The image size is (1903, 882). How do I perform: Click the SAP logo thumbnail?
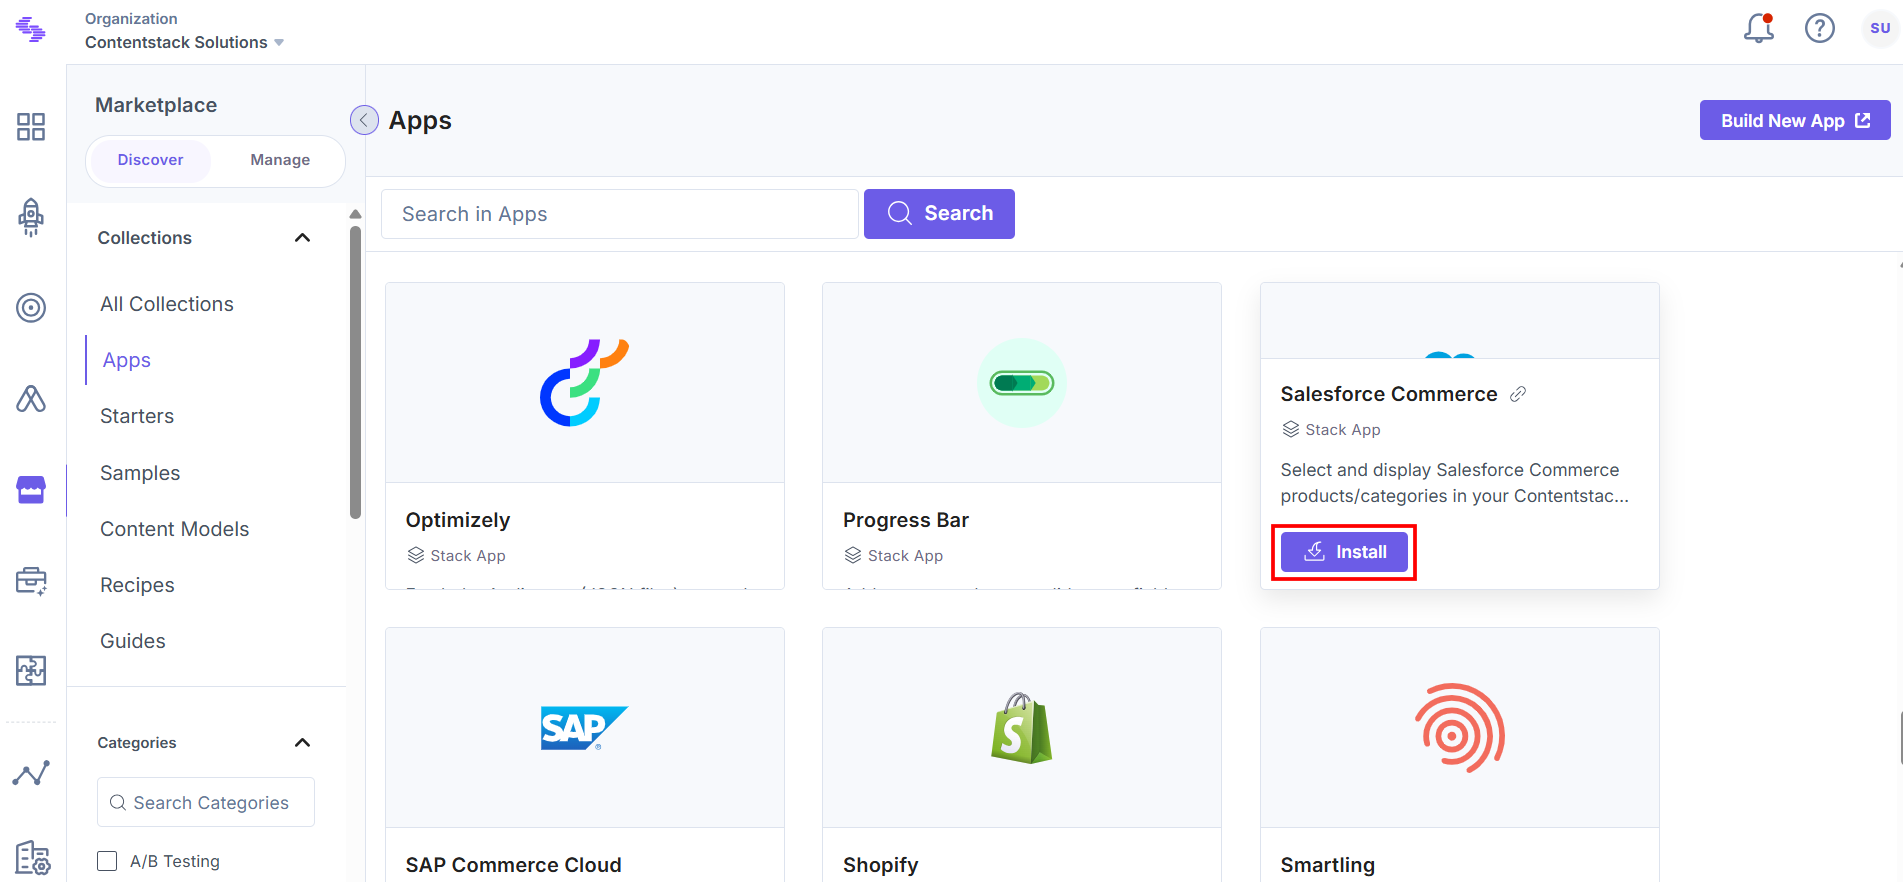pyautogui.click(x=584, y=728)
